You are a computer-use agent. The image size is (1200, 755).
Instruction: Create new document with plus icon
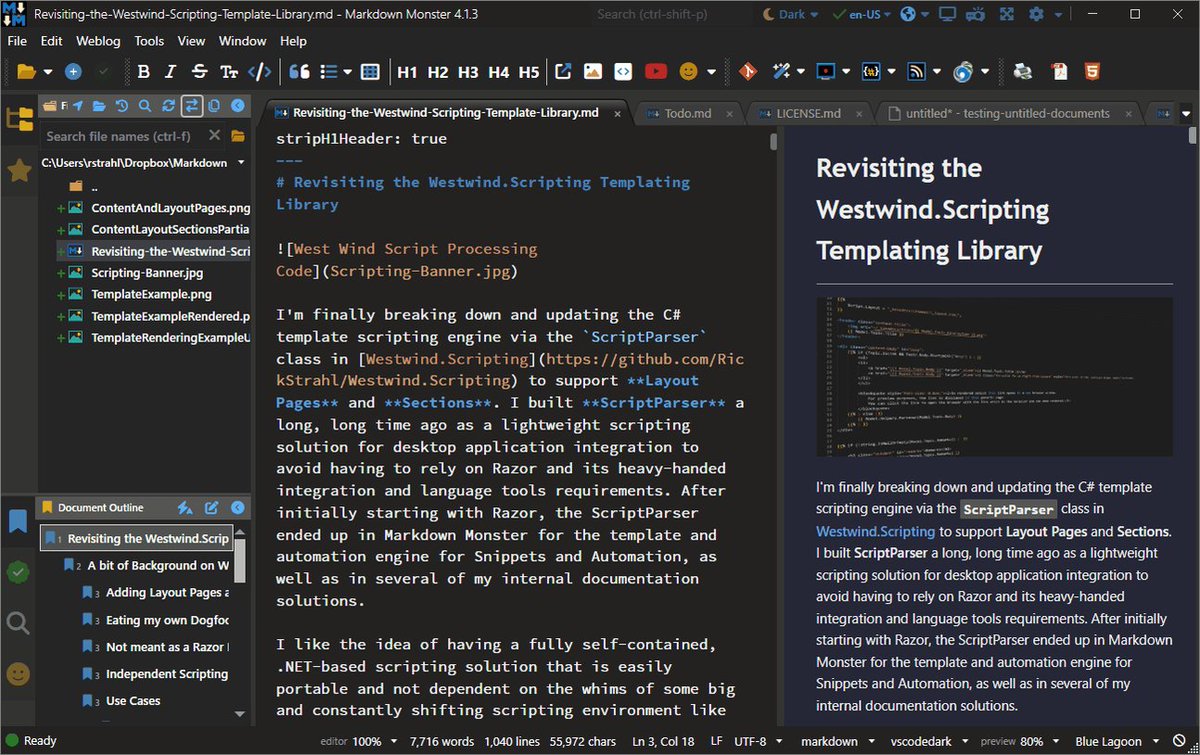[73, 72]
